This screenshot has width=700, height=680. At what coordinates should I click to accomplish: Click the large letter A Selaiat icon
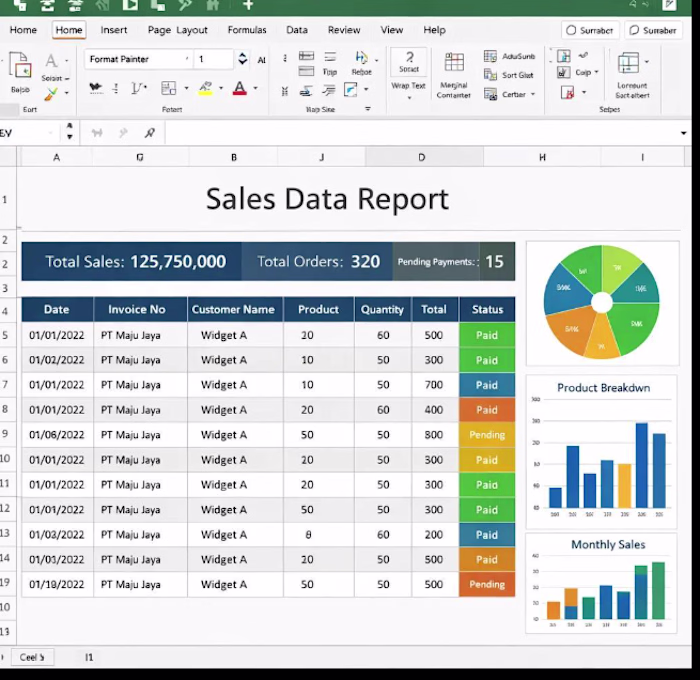pyautogui.click(x=51, y=61)
